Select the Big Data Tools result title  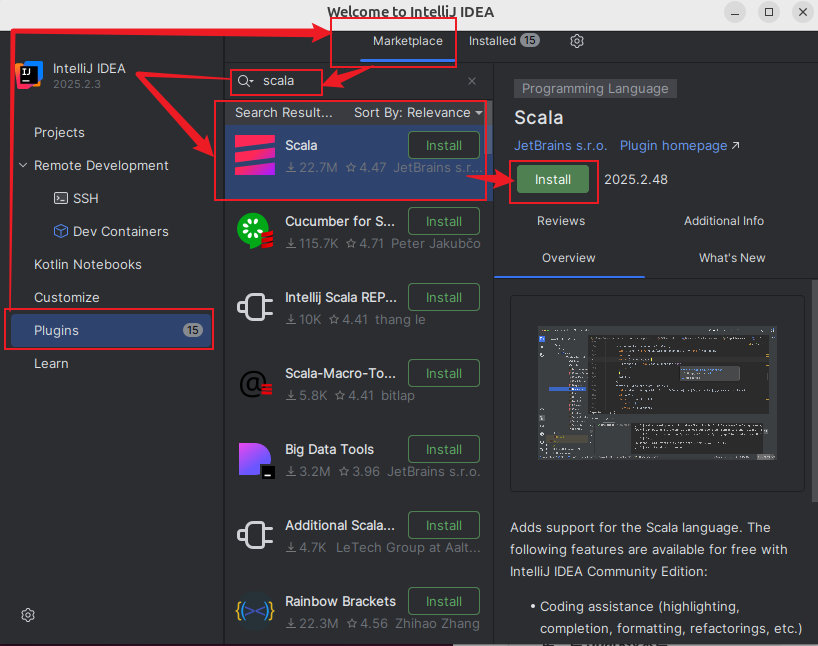(329, 449)
